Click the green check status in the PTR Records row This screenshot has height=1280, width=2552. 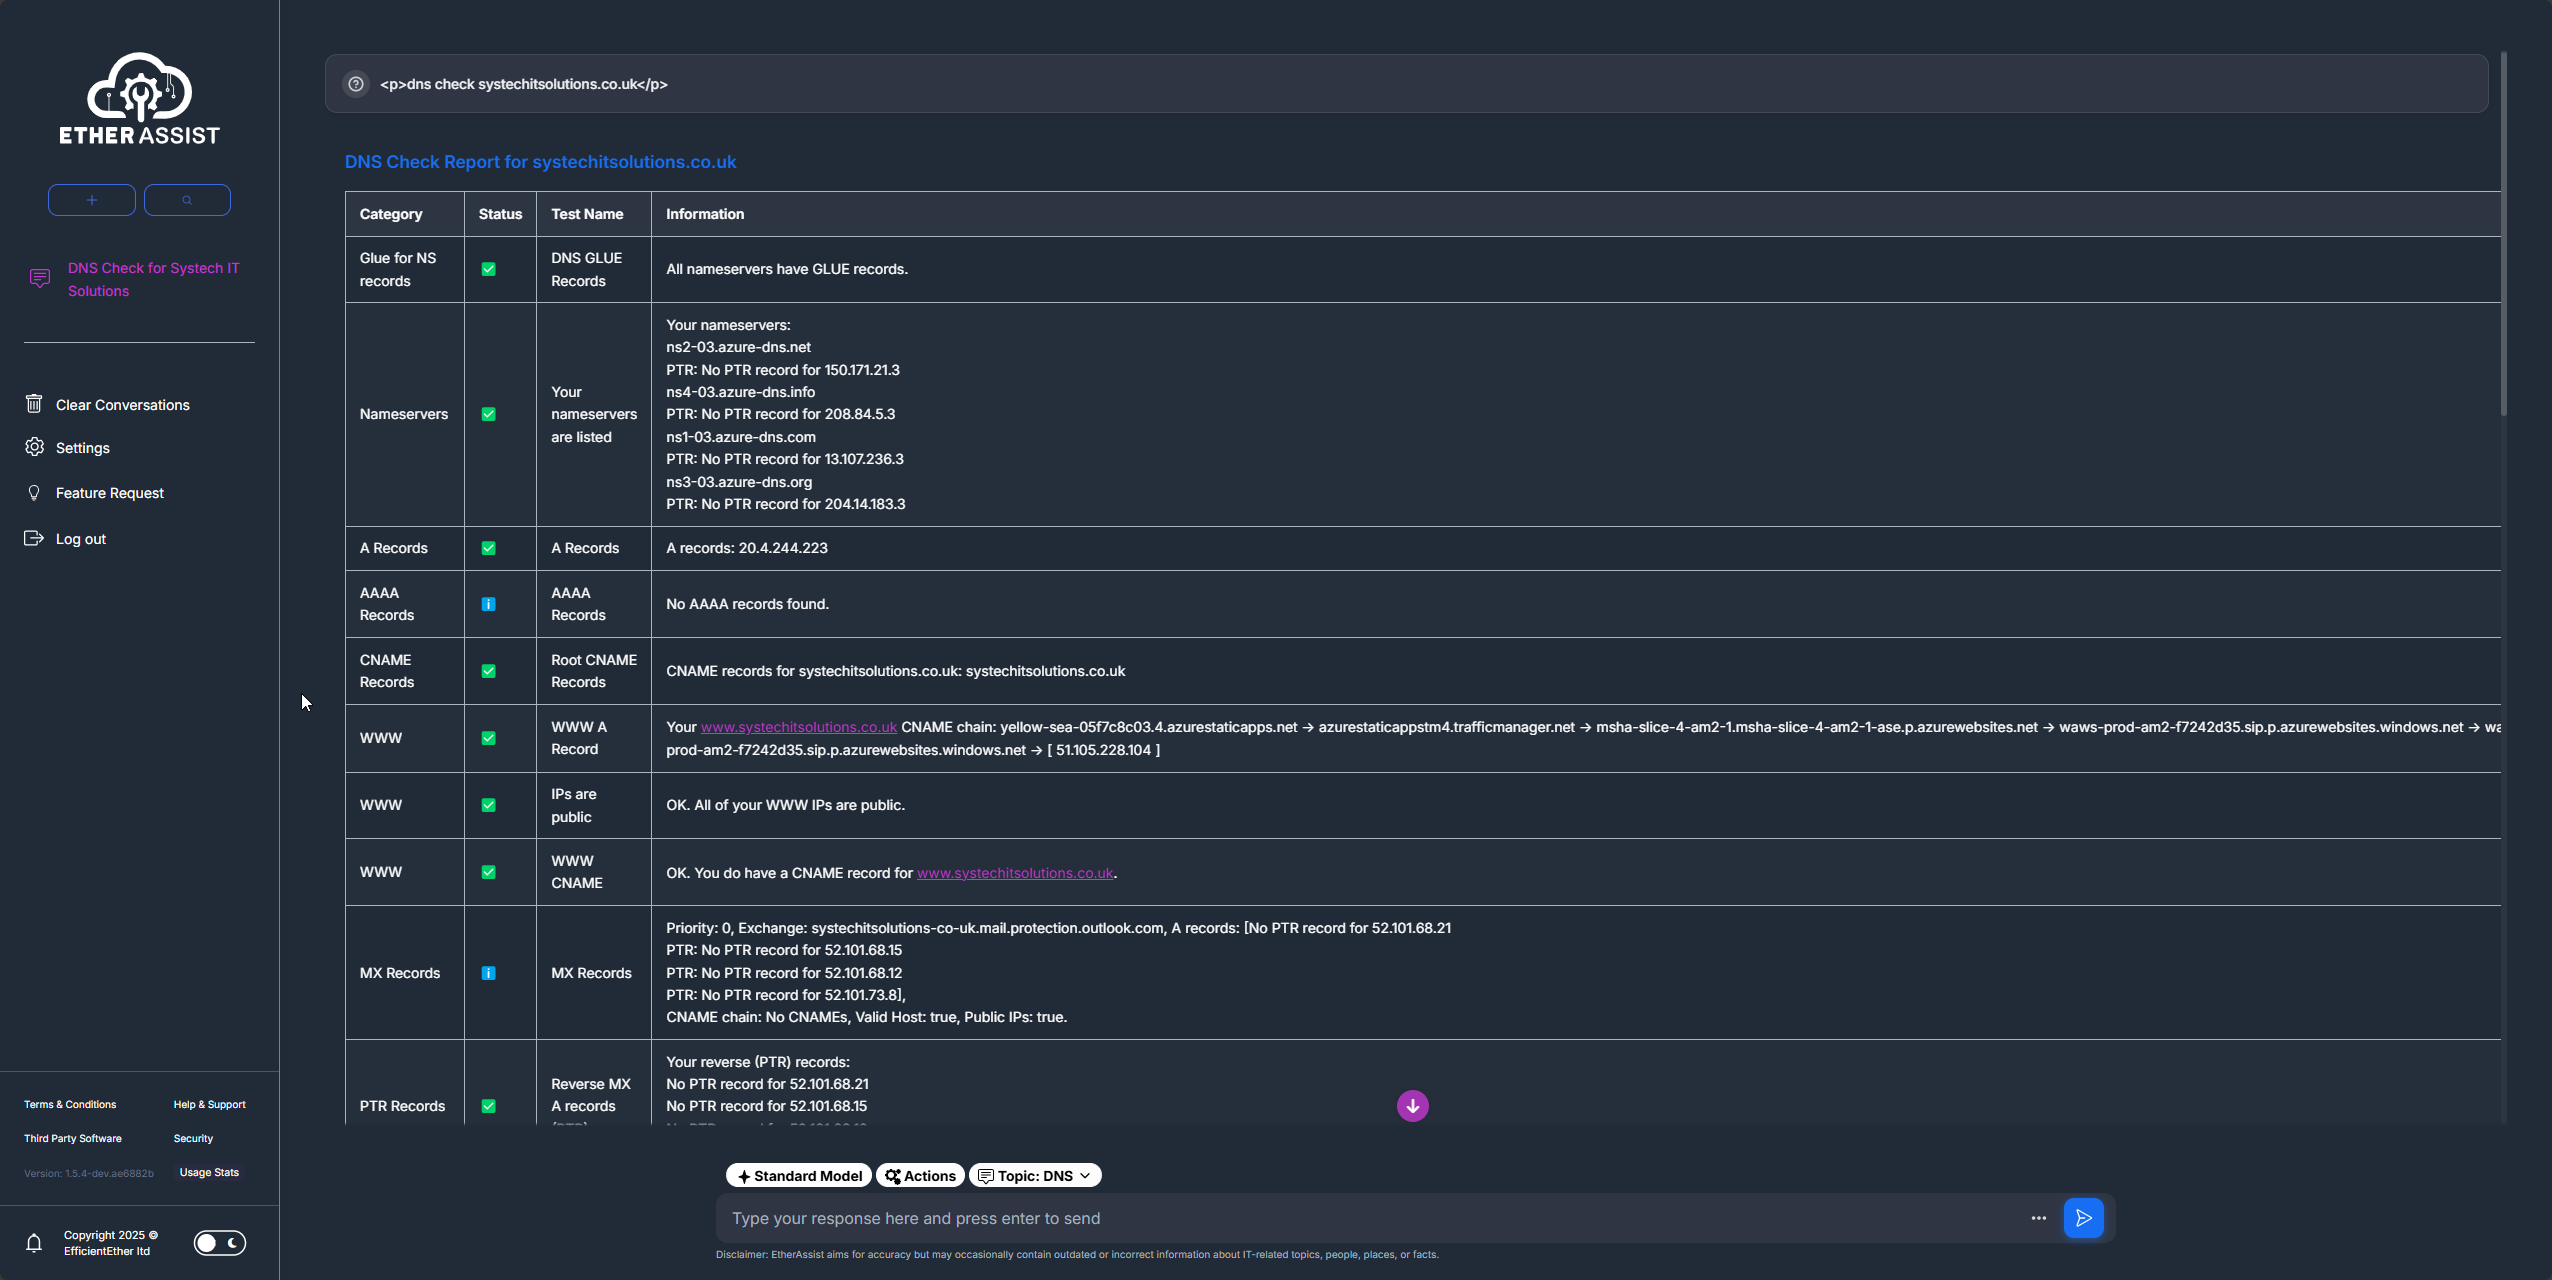point(488,1106)
